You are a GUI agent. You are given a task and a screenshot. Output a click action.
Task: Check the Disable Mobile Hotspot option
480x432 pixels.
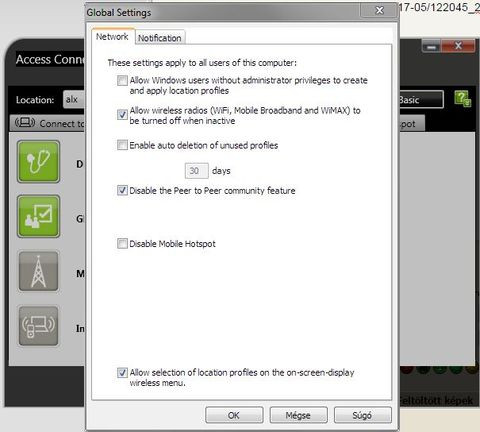(122, 243)
